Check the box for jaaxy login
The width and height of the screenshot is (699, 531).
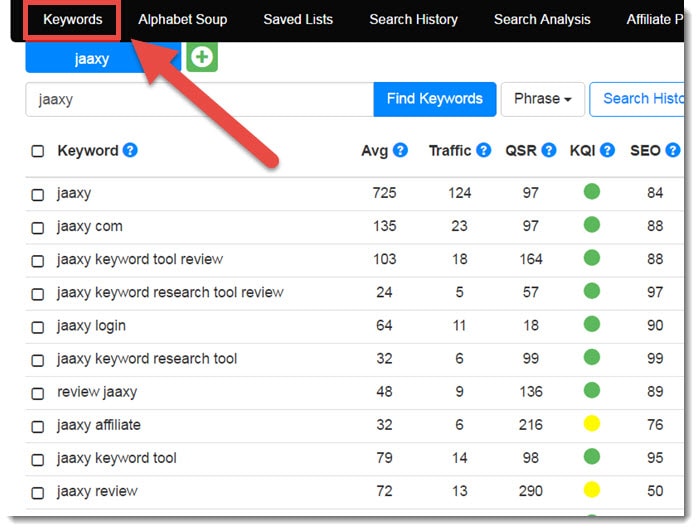coord(38,327)
